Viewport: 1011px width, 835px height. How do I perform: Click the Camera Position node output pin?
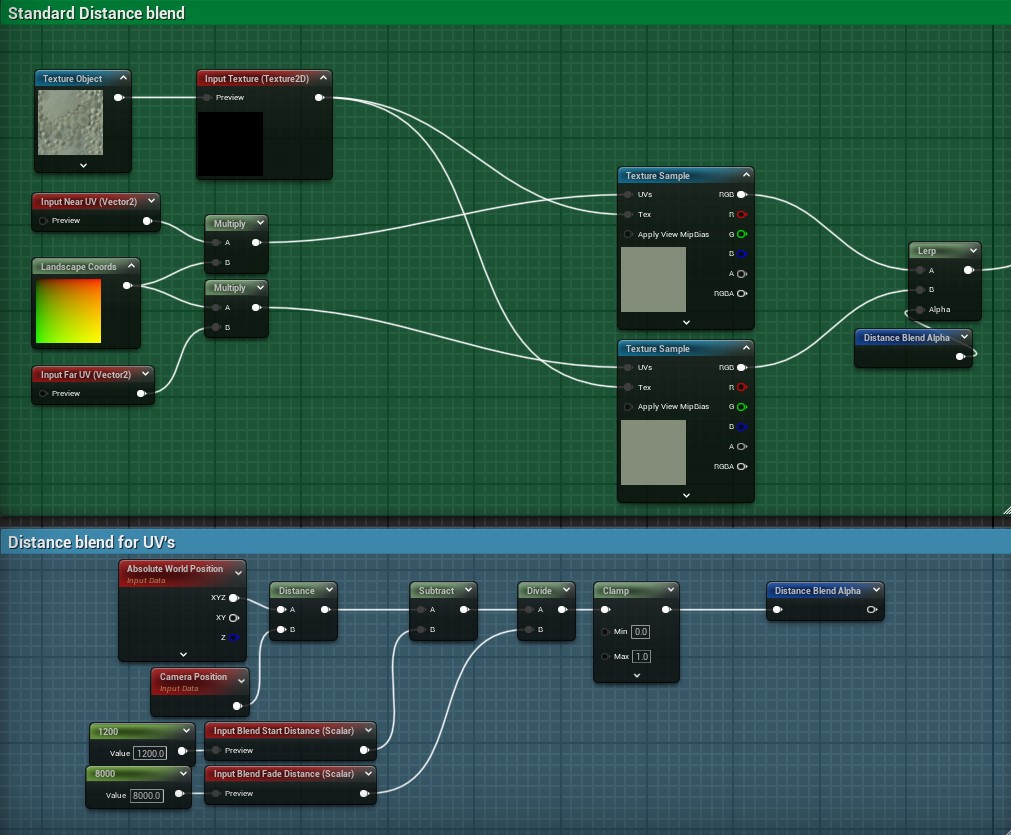[x=236, y=706]
